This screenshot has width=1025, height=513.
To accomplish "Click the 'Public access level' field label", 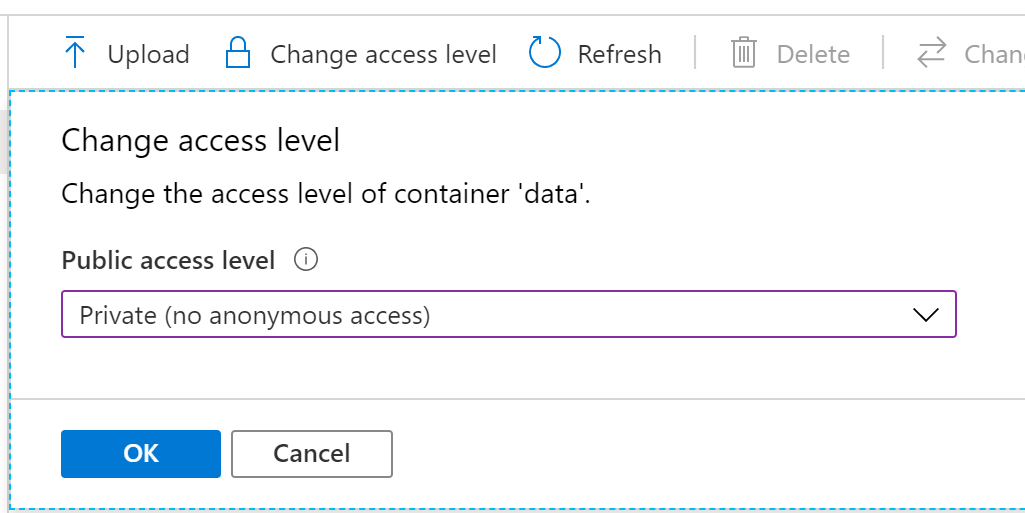I will (168, 261).
